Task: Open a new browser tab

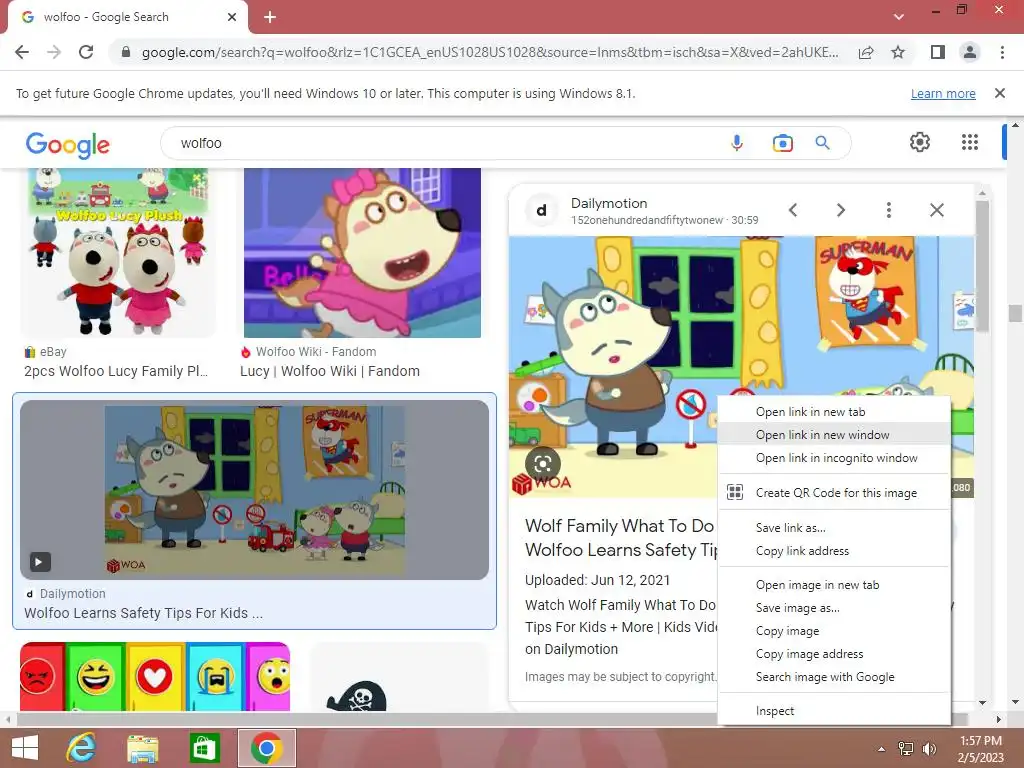Action: pos(270,17)
